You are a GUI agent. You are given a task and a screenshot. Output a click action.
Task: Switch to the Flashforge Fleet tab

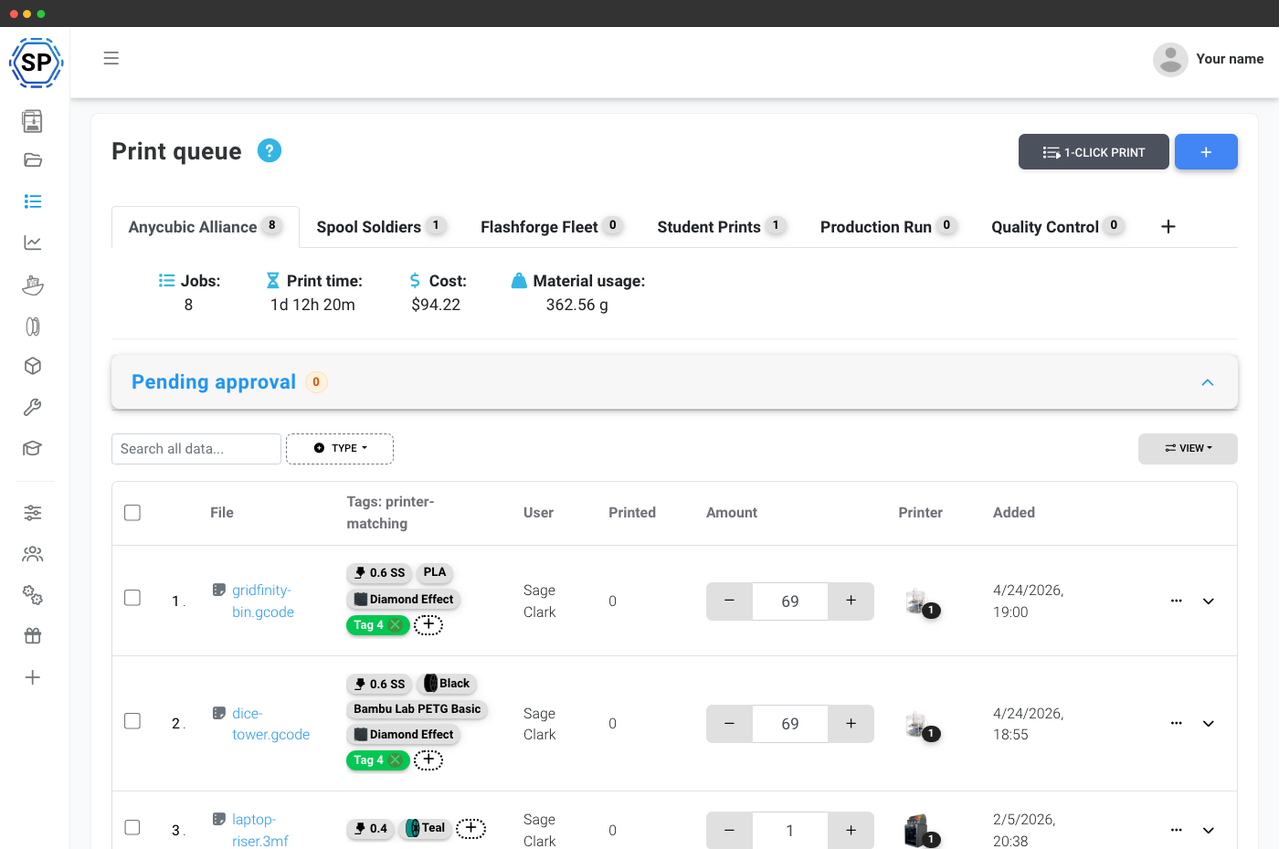(x=551, y=227)
